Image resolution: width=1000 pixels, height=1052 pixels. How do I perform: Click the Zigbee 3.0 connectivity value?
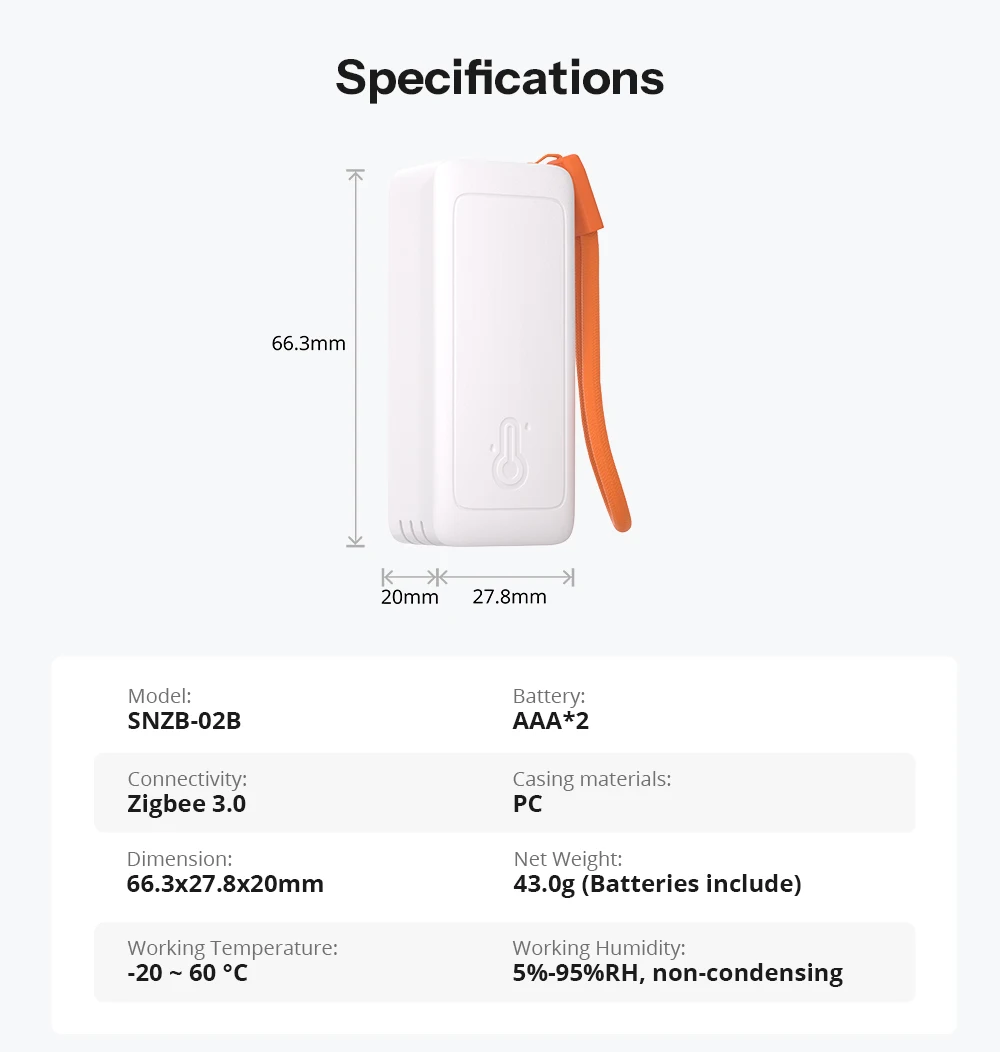point(187,804)
